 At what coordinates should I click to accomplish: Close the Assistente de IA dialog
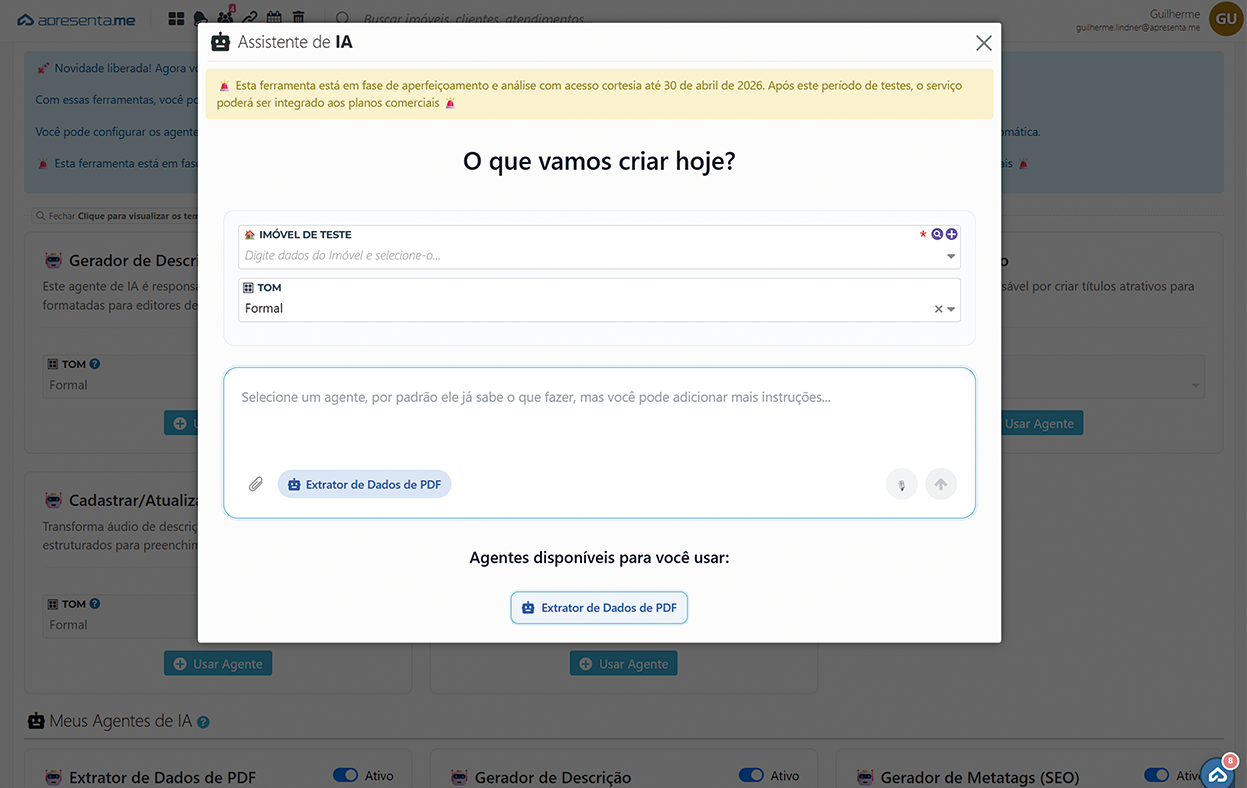click(983, 43)
